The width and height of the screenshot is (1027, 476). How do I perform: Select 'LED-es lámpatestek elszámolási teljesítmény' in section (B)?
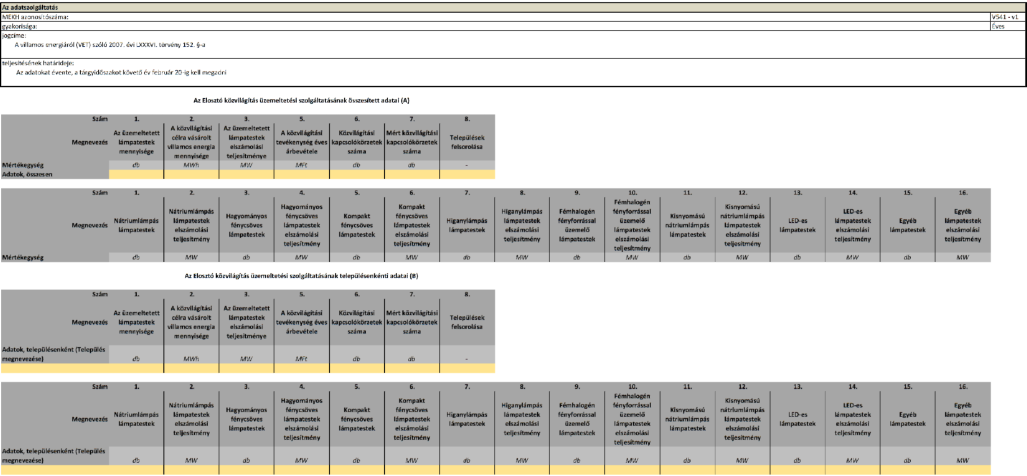click(852, 419)
